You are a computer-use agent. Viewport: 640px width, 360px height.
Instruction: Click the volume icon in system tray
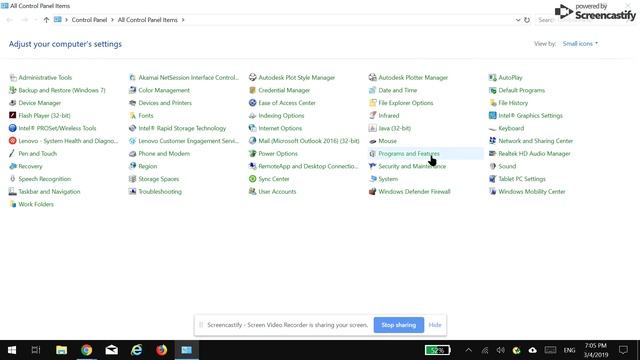tap(500, 350)
